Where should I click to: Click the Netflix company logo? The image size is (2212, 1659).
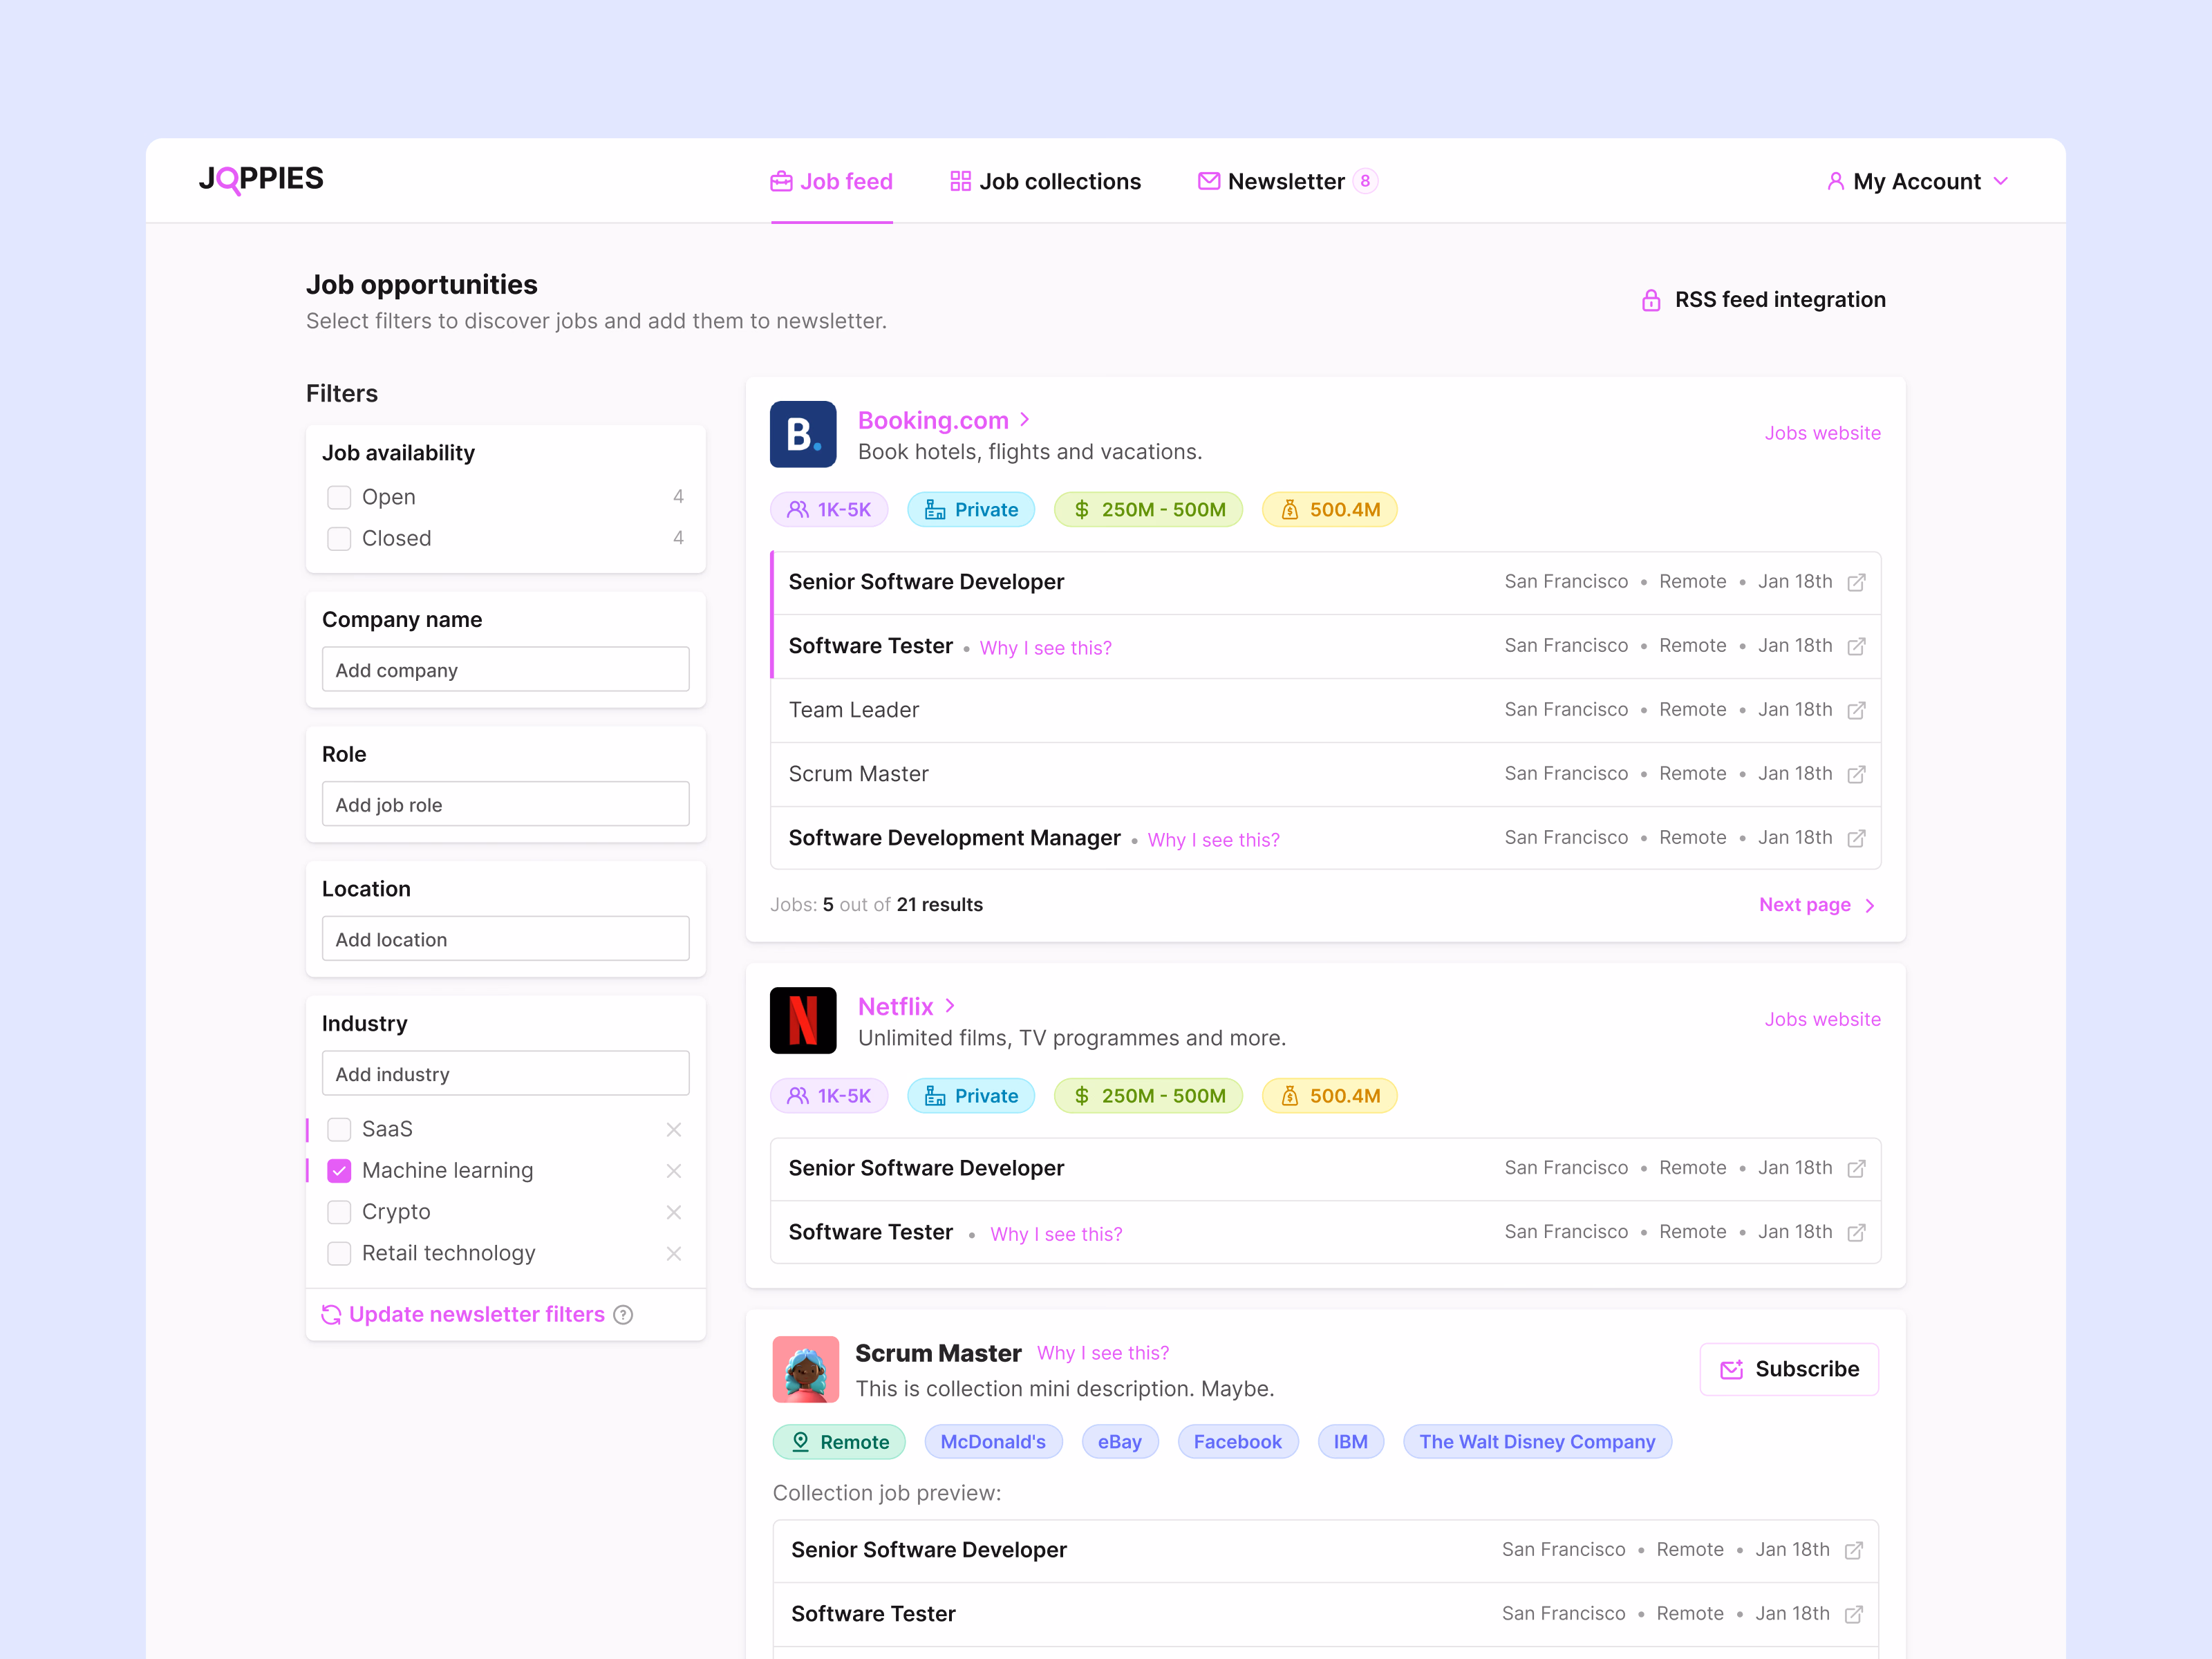(x=803, y=1020)
